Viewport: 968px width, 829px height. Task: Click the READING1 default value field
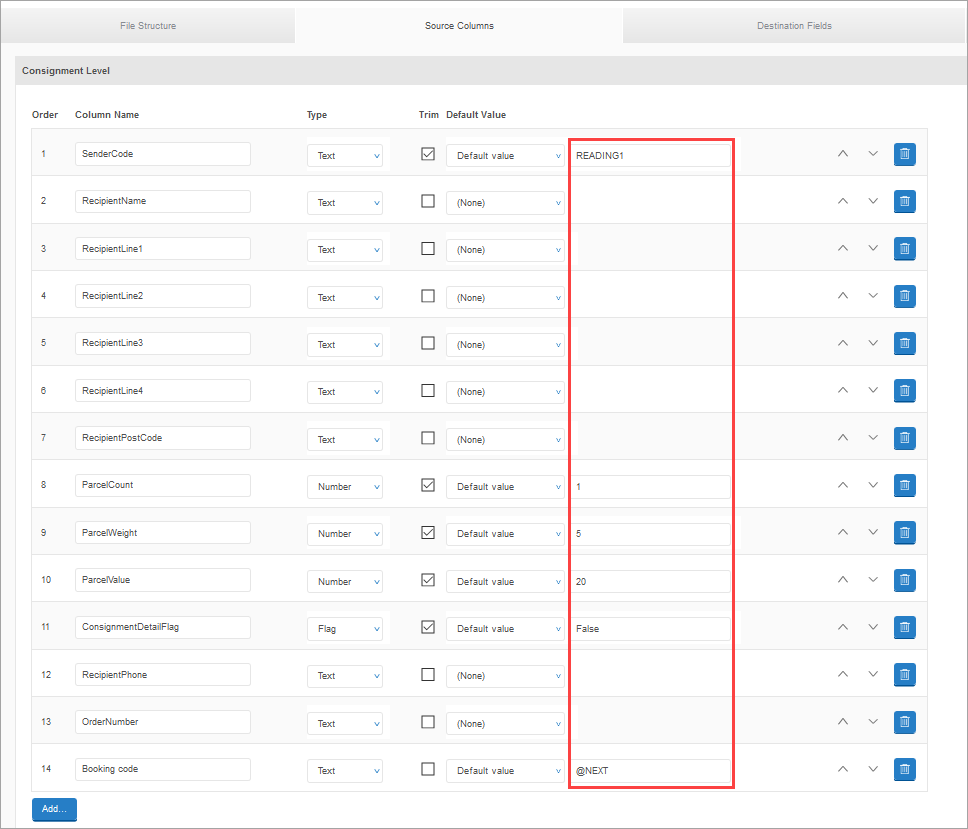click(x=650, y=155)
